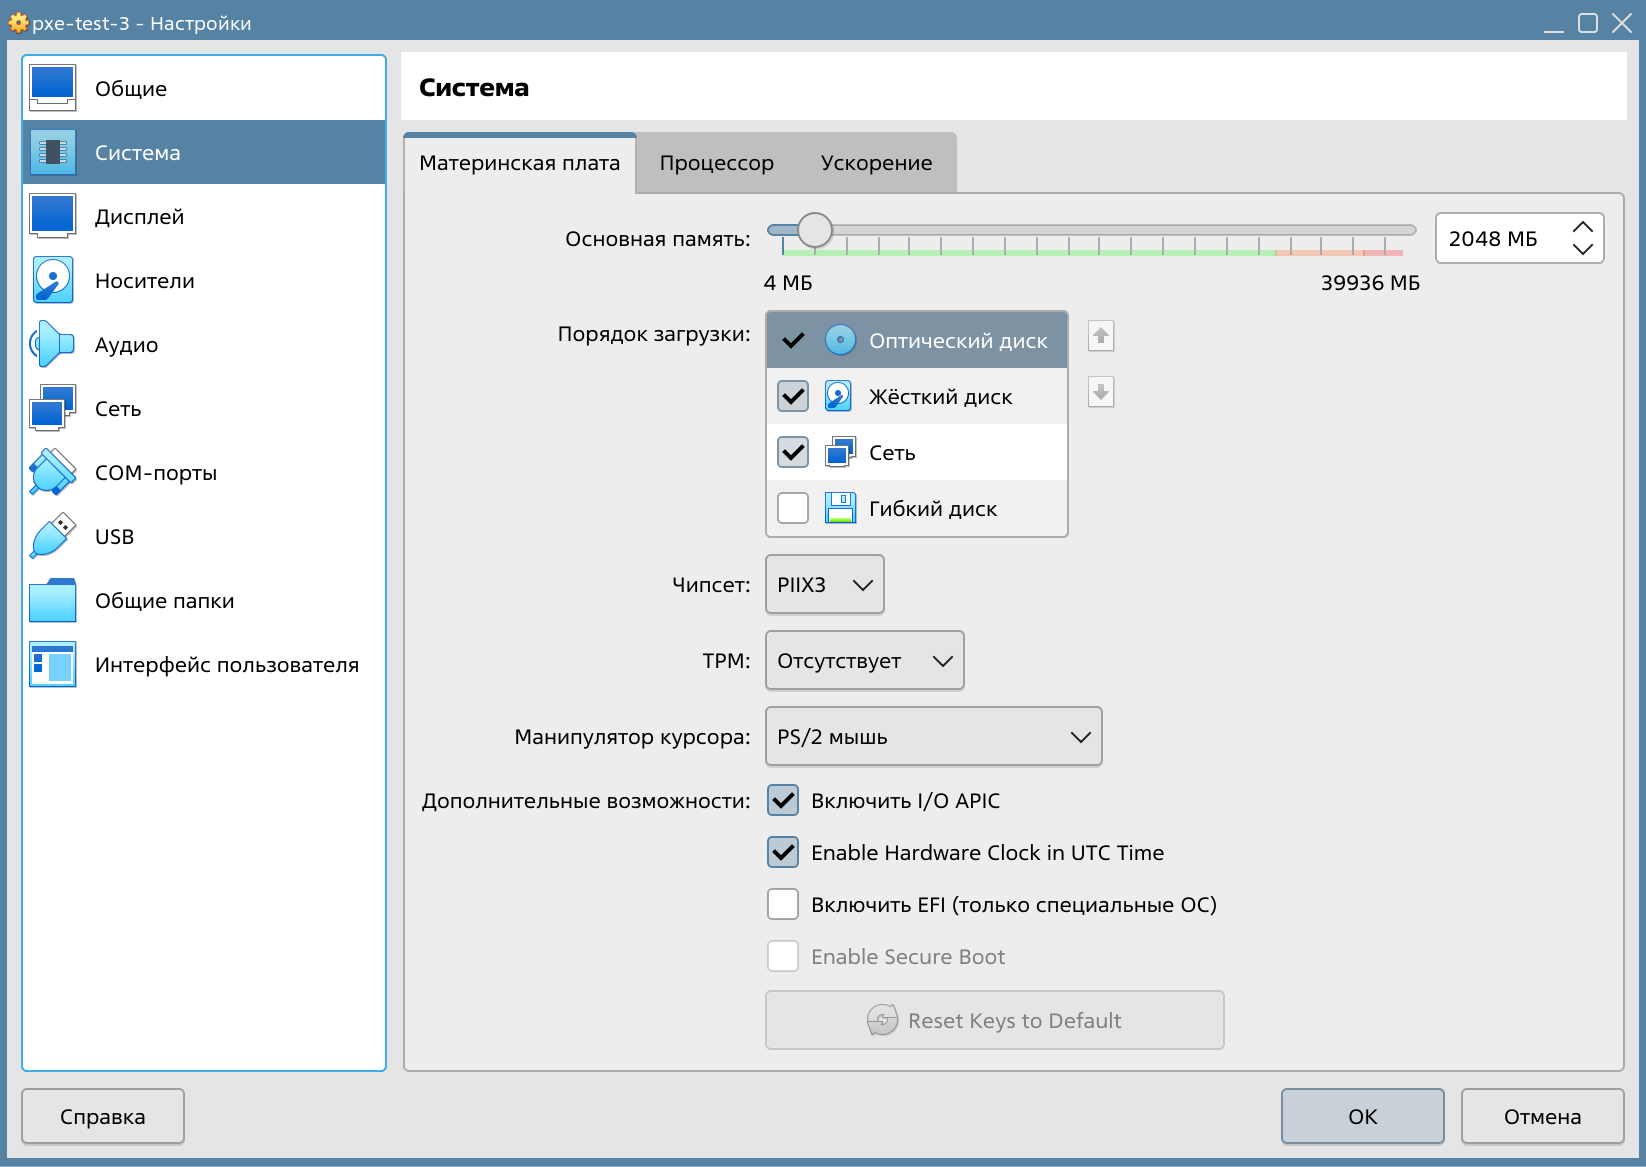The width and height of the screenshot is (1646, 1167).
Task: Move boot device up with arrow icon
Action: tap(1101, 336)
